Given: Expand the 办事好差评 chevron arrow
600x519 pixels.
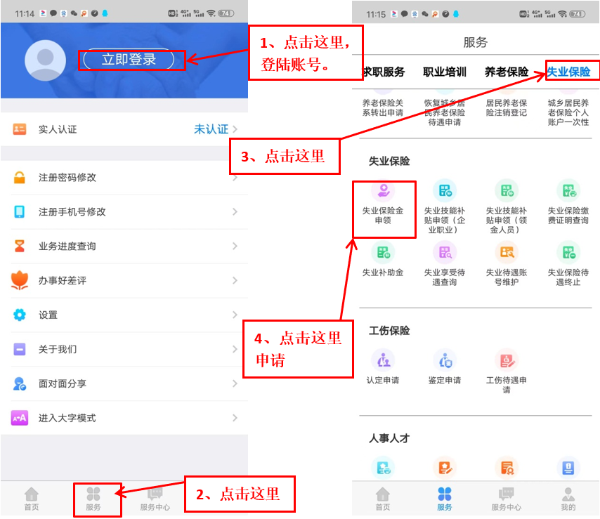Looking at the screenshot, I should pos(234,281).
